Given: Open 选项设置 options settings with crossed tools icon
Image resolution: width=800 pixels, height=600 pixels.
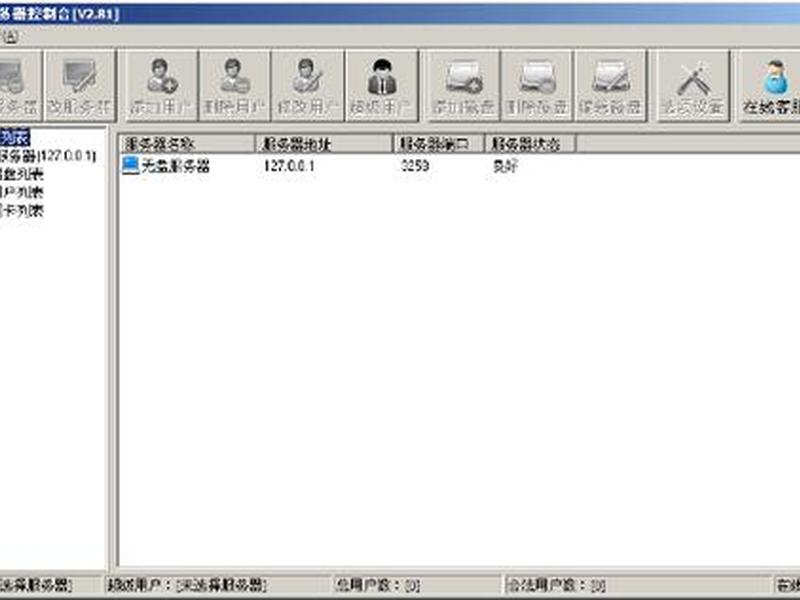Looking at the screenshot, I should tap(692, 86).
